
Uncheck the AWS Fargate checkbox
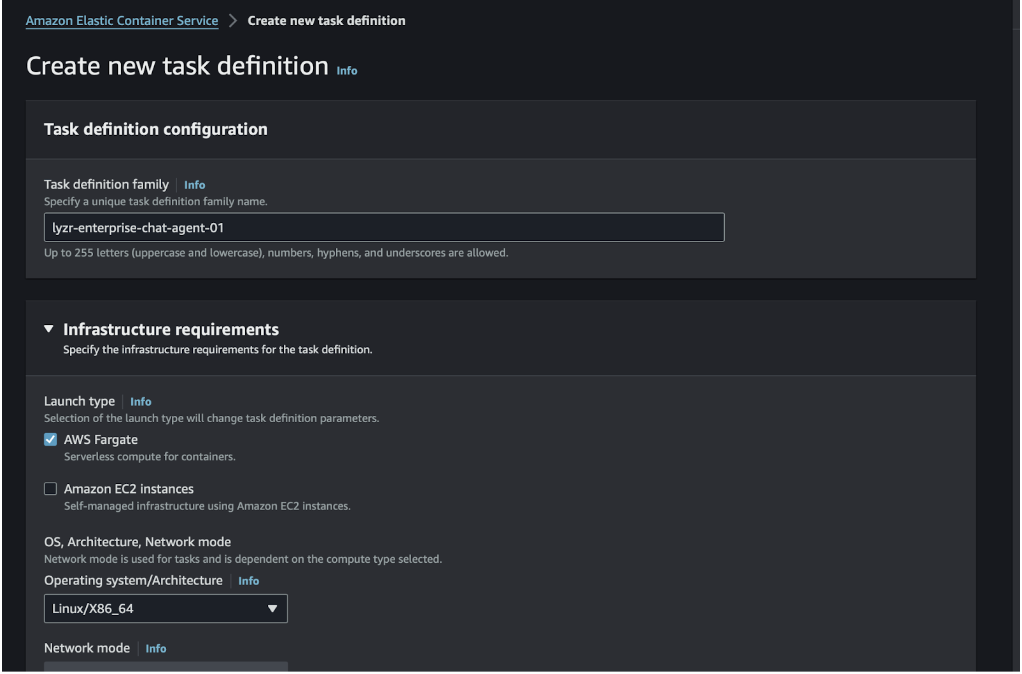50,440
